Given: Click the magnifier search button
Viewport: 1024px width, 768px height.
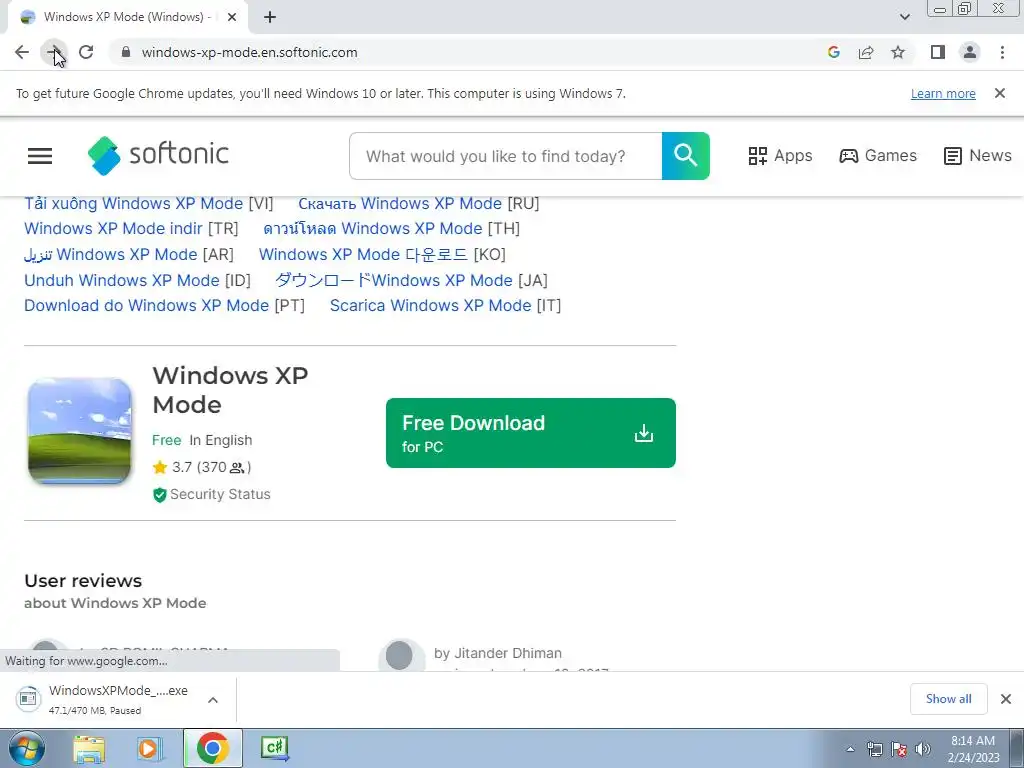Looking at the screenshot, I should [x=686, y=156].
